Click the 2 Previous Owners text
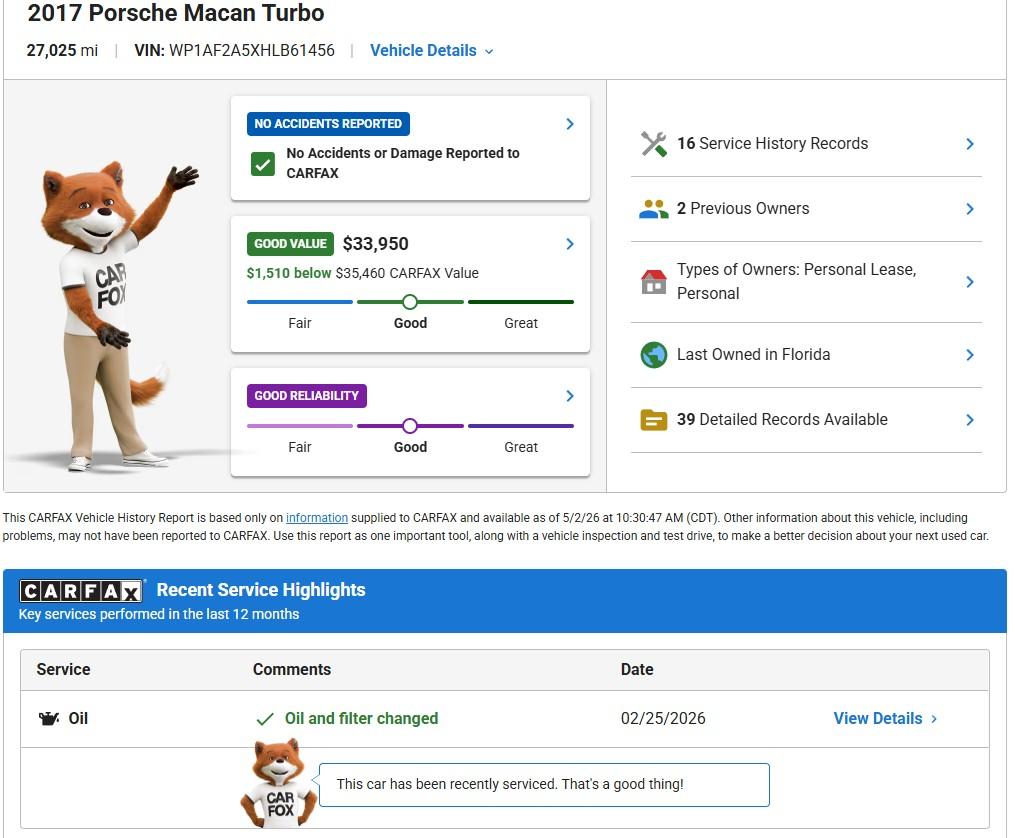The image size is (1015, 838). 743,208
